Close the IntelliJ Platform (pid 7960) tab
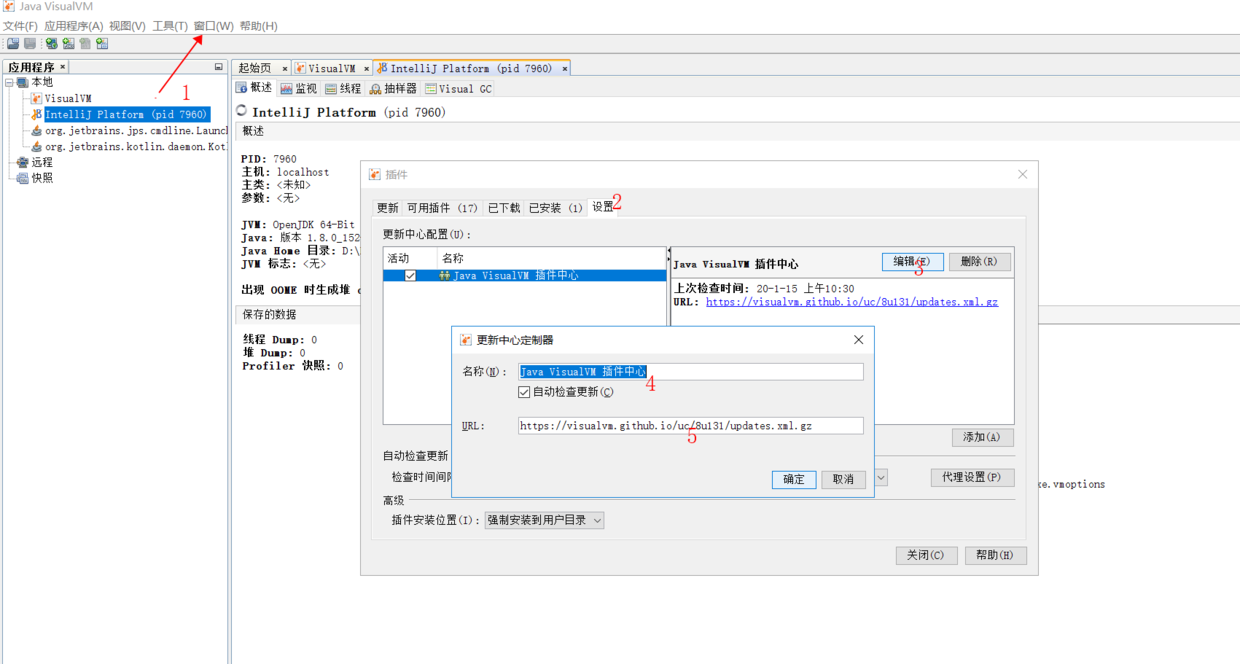Screen dimensions: 1240x664 coord(564,68)
